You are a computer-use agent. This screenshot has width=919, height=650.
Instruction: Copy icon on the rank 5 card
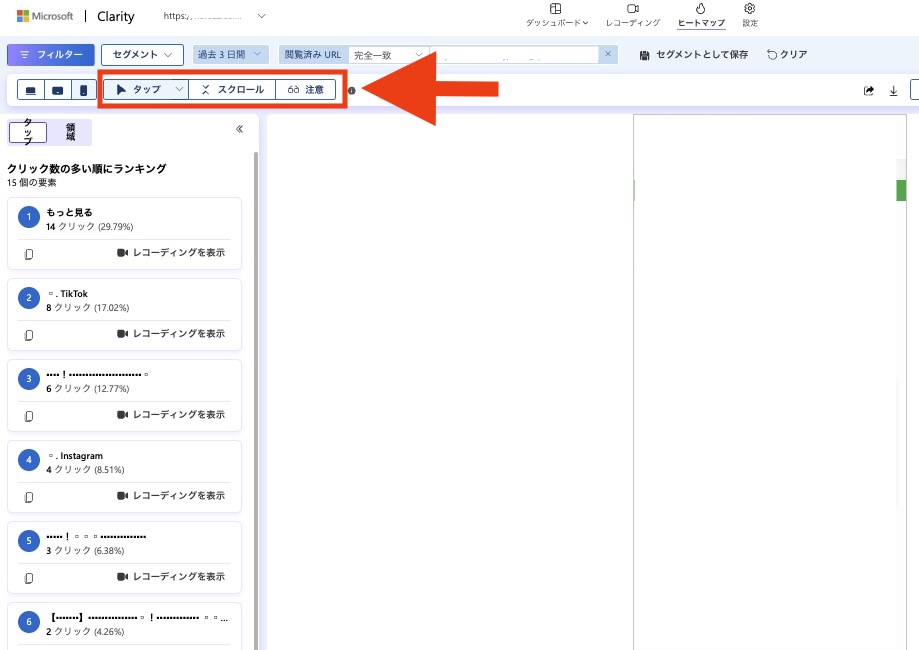point(29,578)
